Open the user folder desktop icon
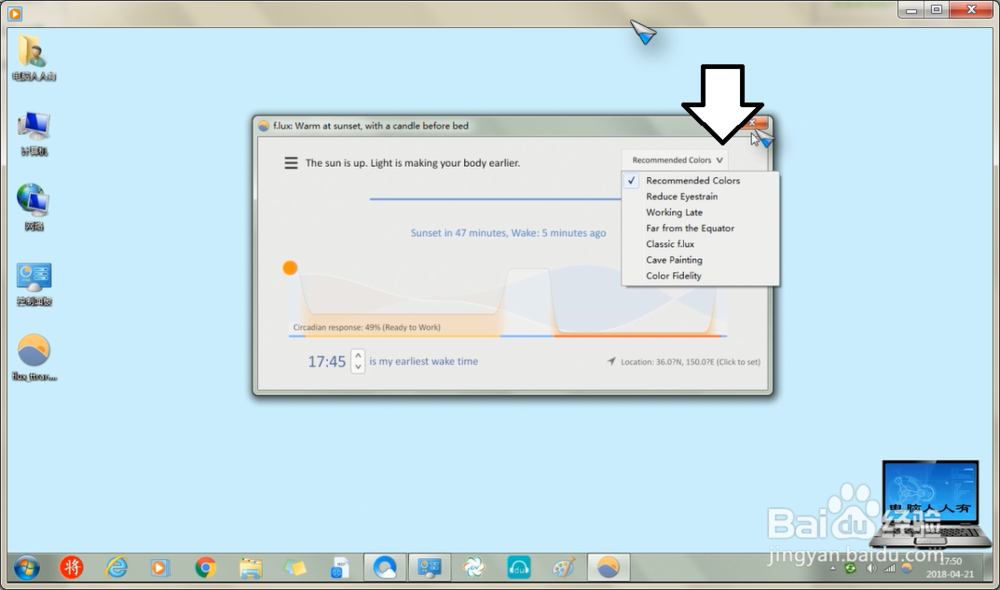 (34, 58)
